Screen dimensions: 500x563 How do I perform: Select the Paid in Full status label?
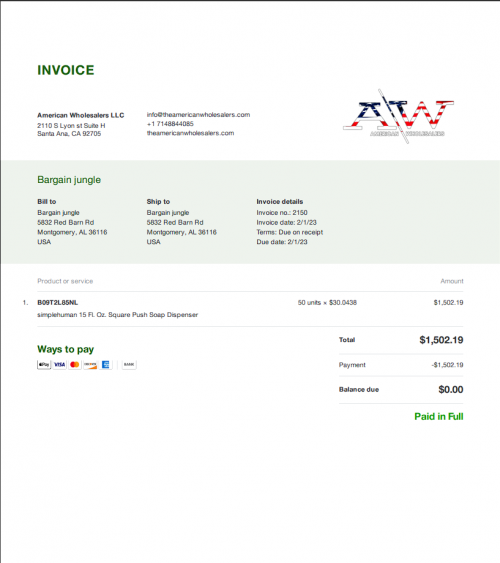(439, 417)
